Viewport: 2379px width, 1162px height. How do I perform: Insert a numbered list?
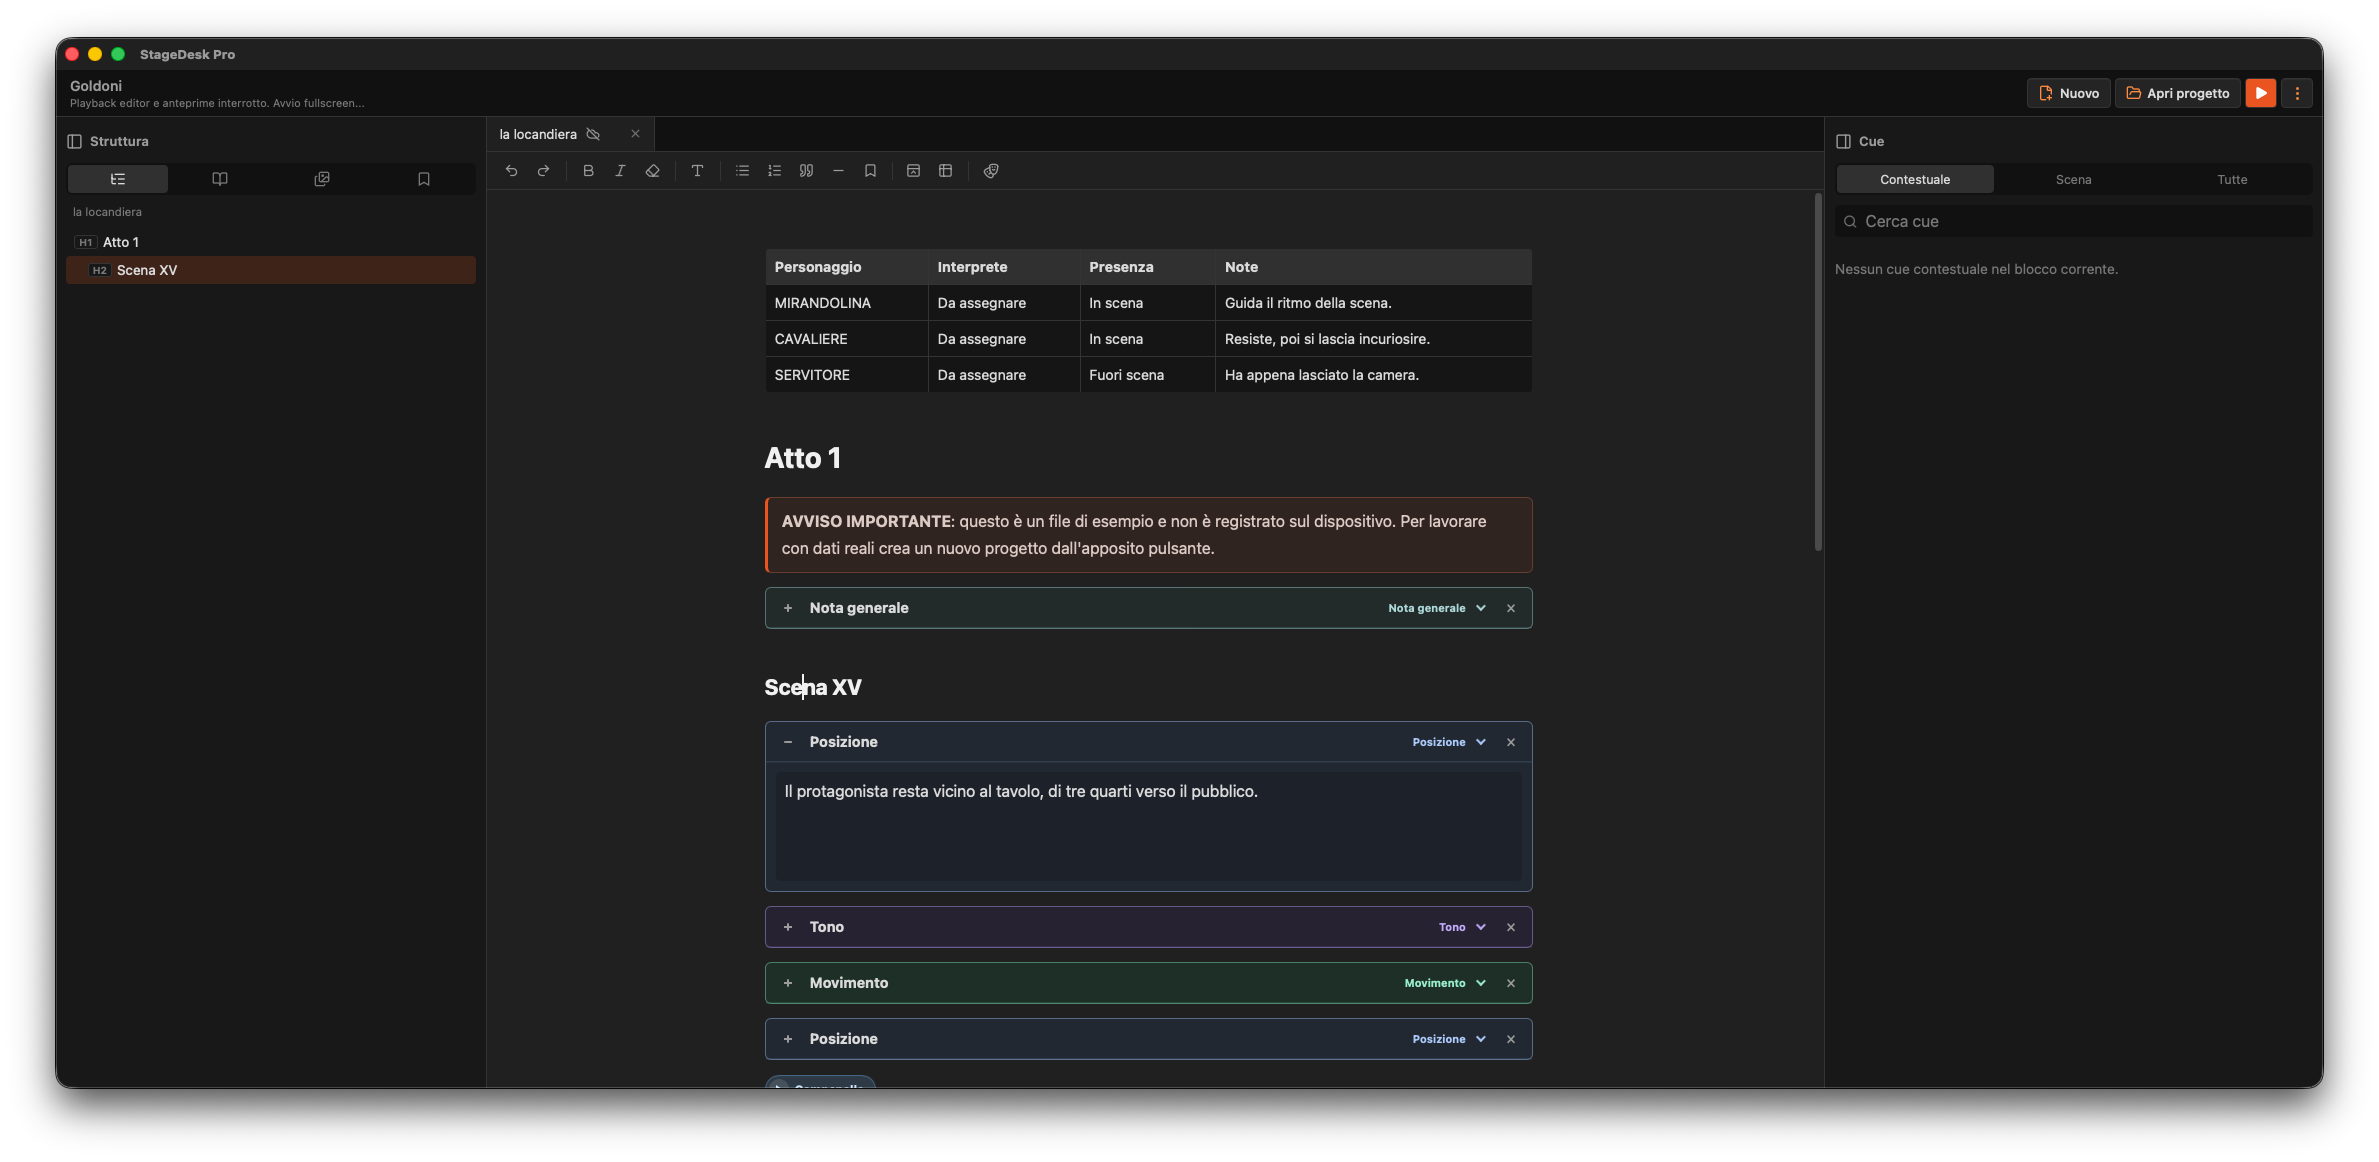click(x=774, y=171)
